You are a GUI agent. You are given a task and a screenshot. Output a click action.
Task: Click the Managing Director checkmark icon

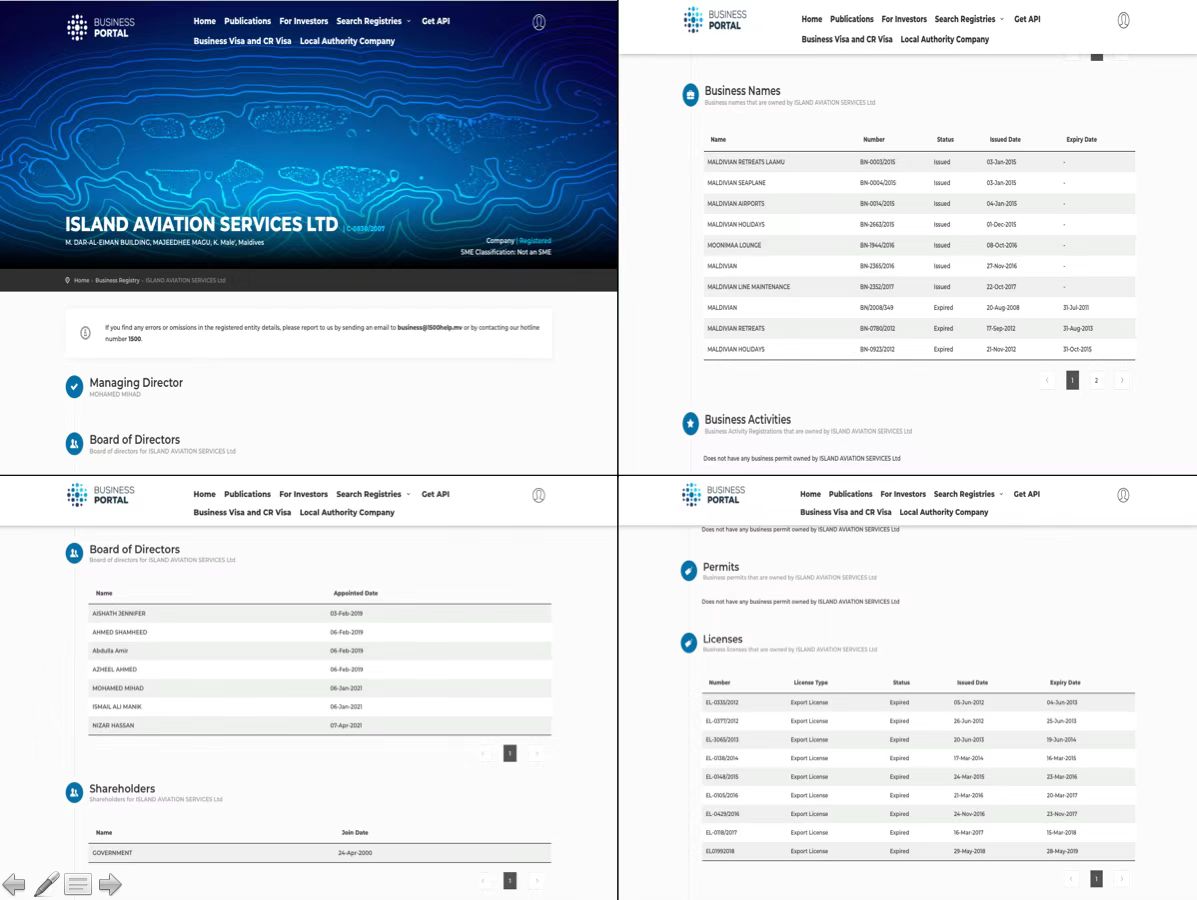(74, 386)
